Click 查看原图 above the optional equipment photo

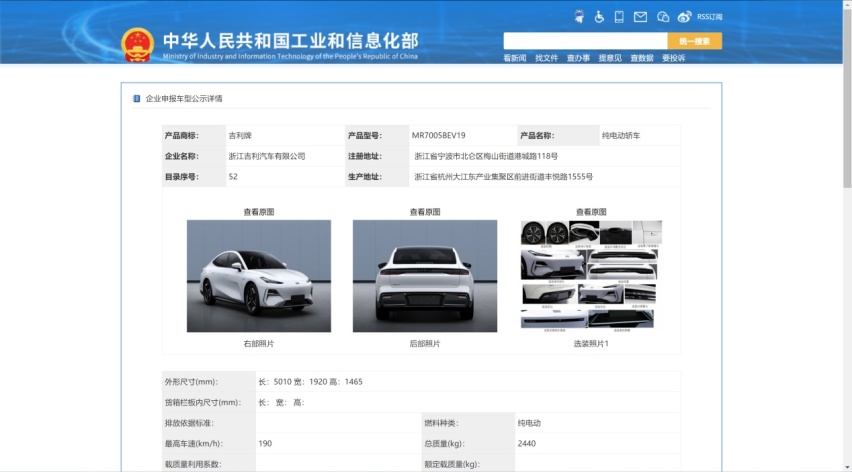(x=591, y=212)
